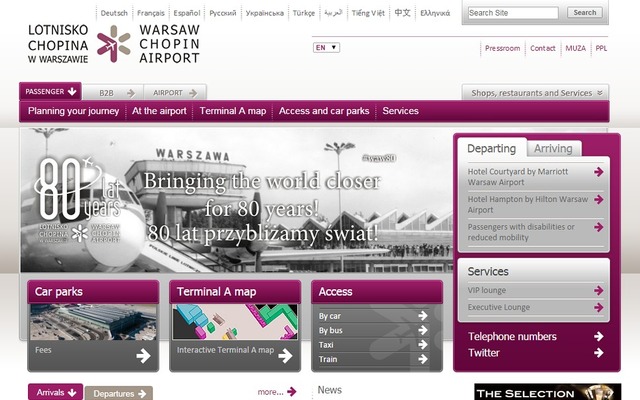Switch language to 中文
640x400 pixels.
(402, 13)
